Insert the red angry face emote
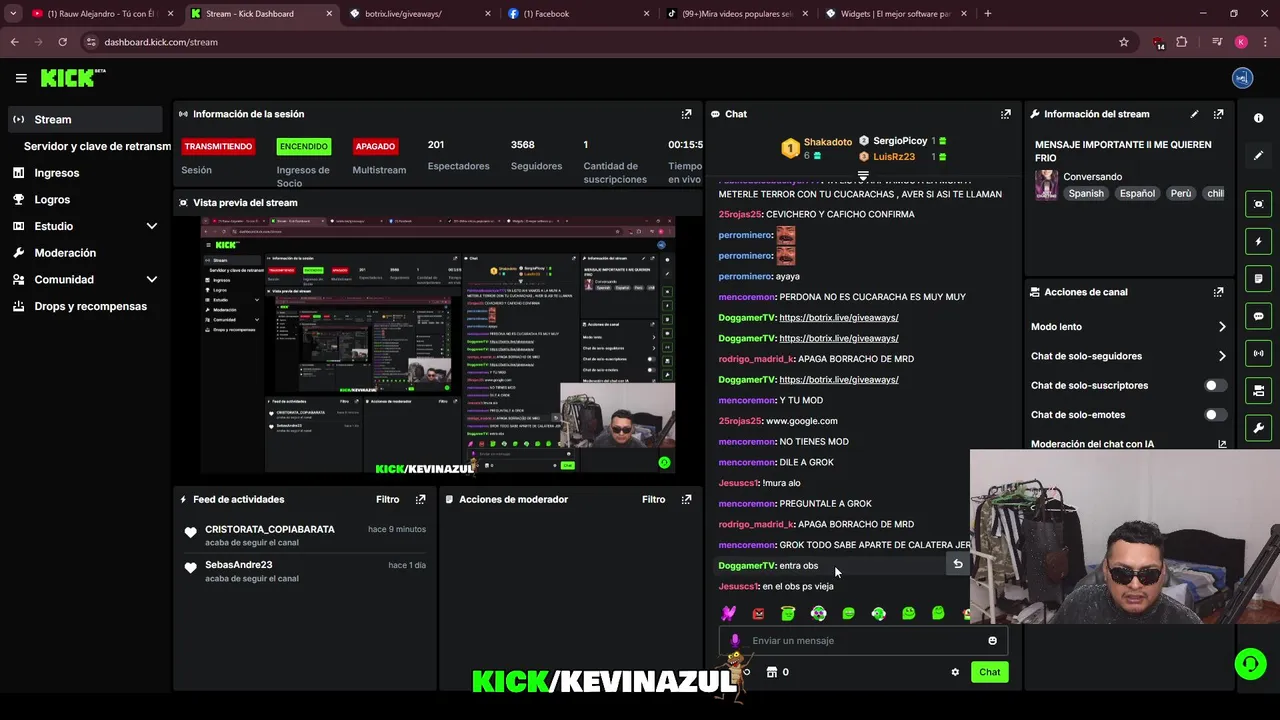Viewport: 1280px width, 720px height. (758, 613)
